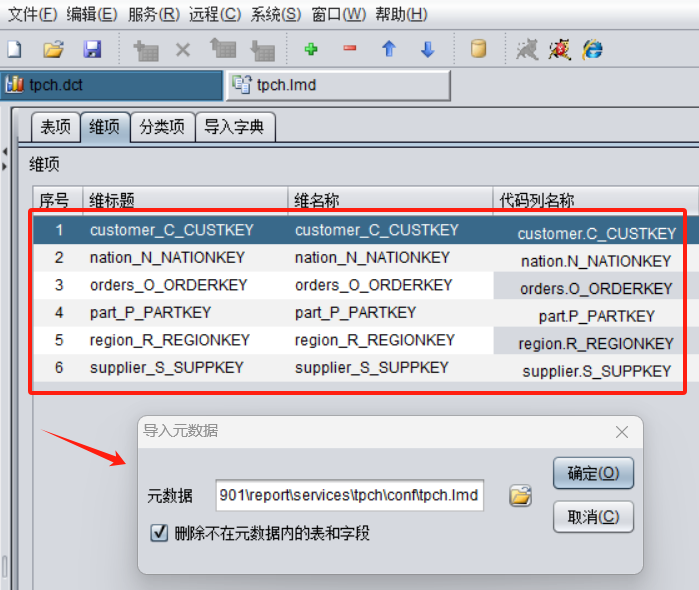
Task: Click the folder browse icon beside metadata path
Action: [520, 495]
